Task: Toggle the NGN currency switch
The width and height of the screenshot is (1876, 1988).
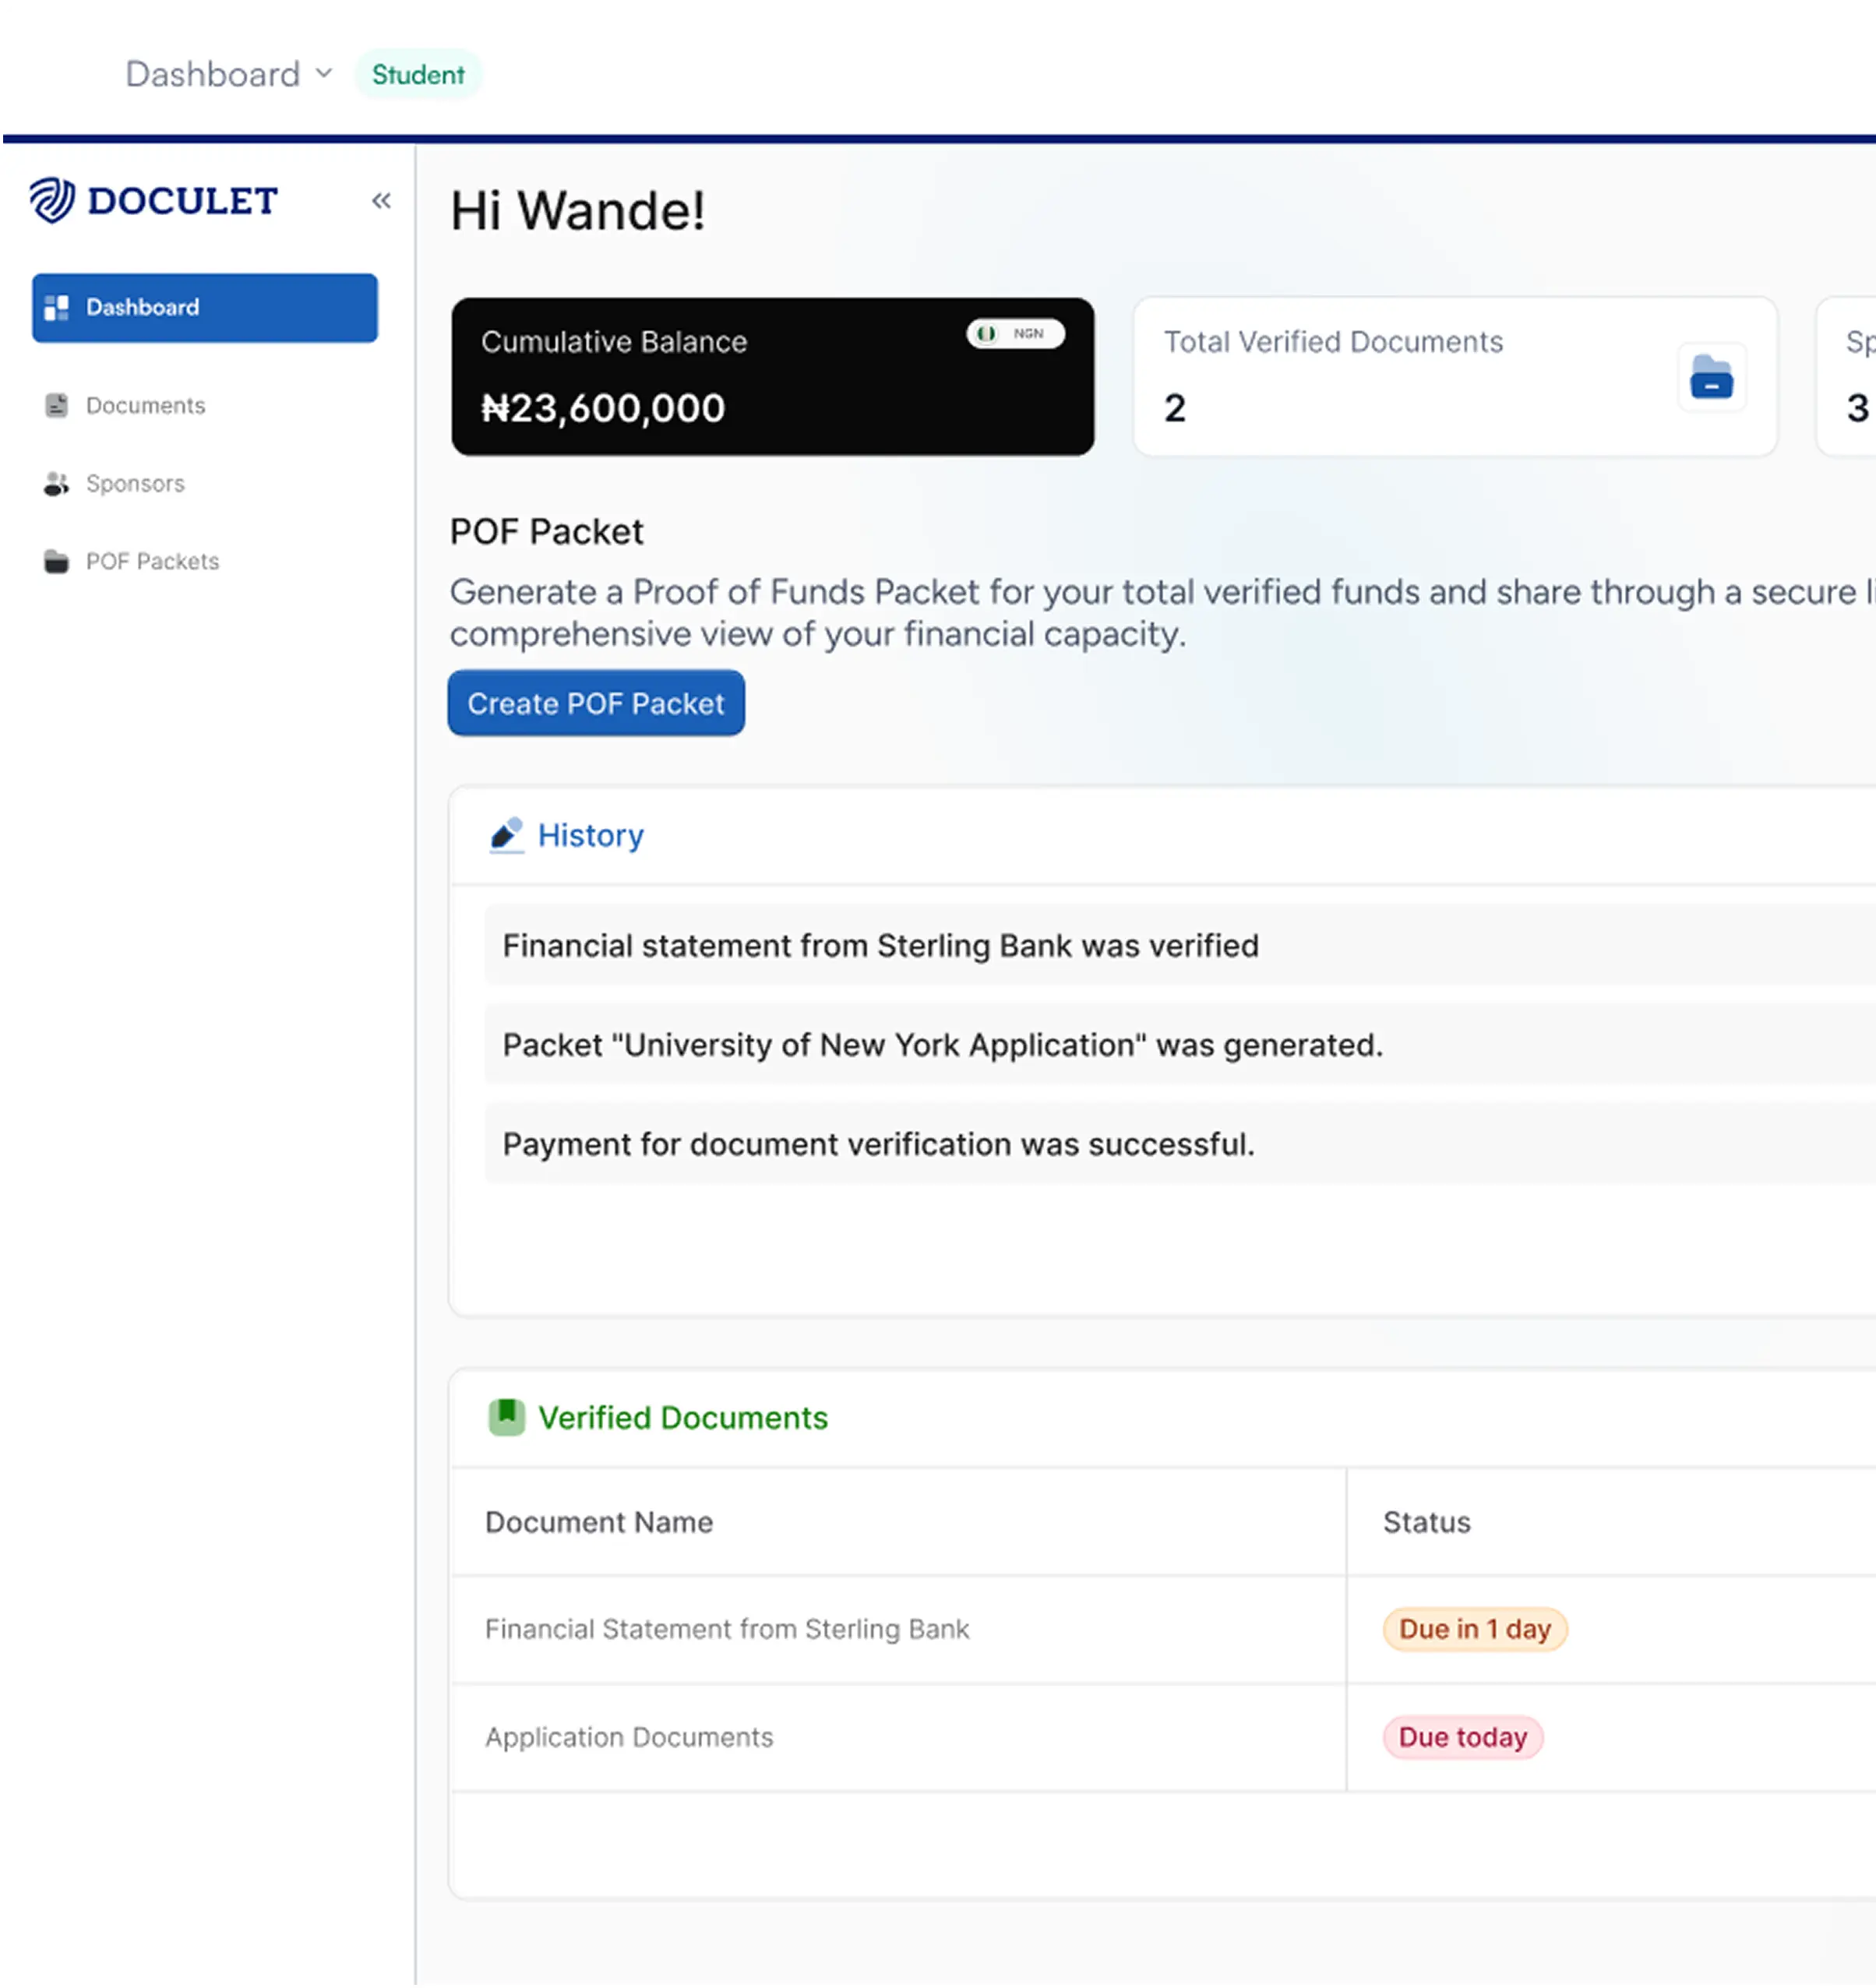Action: coord(1015,334)
